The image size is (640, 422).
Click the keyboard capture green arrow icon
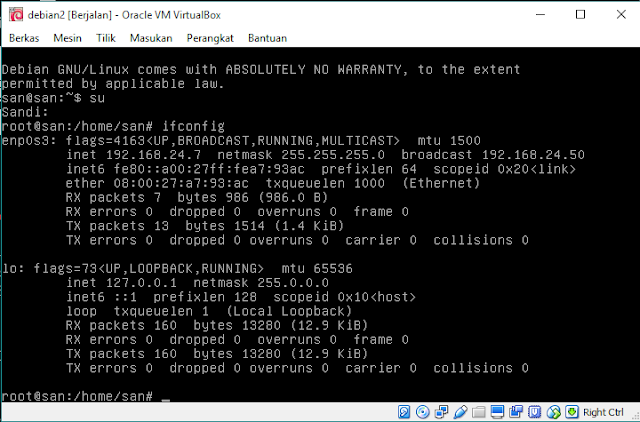(x=572, y=412)
